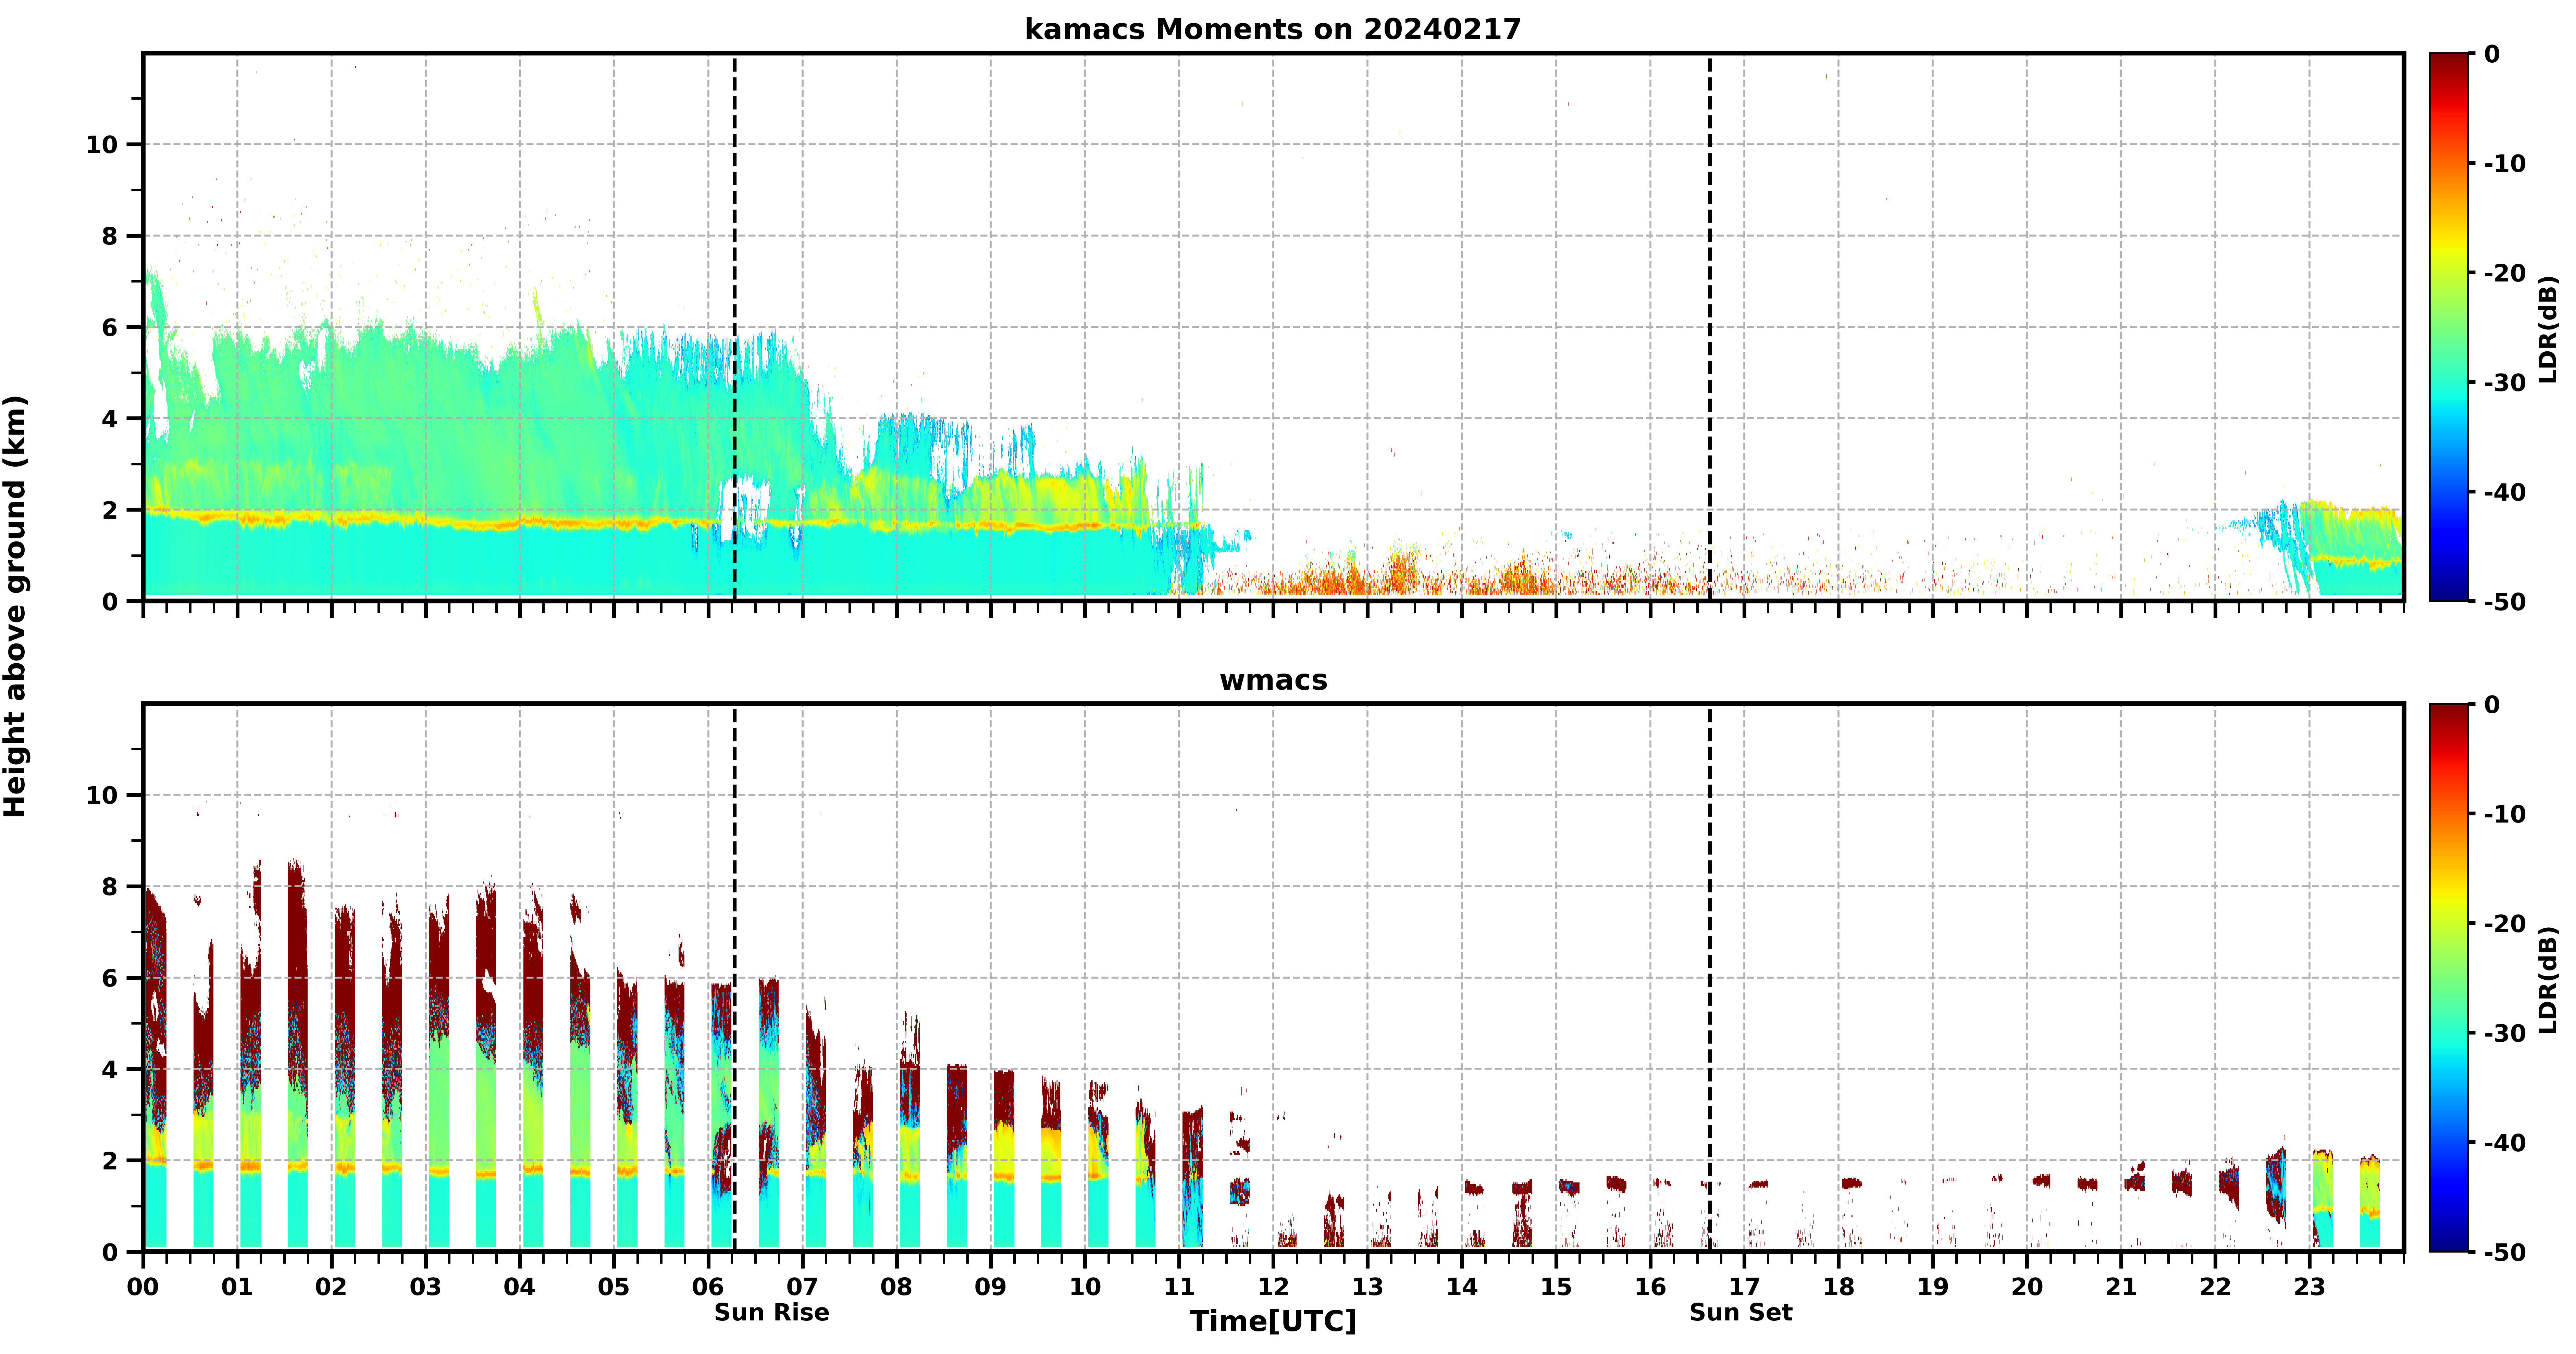Click the "-20" tick label on the wmacs colorbar
Image resolution: width=2576 pixels, height=1354 pixels.
pos(2505,924)
